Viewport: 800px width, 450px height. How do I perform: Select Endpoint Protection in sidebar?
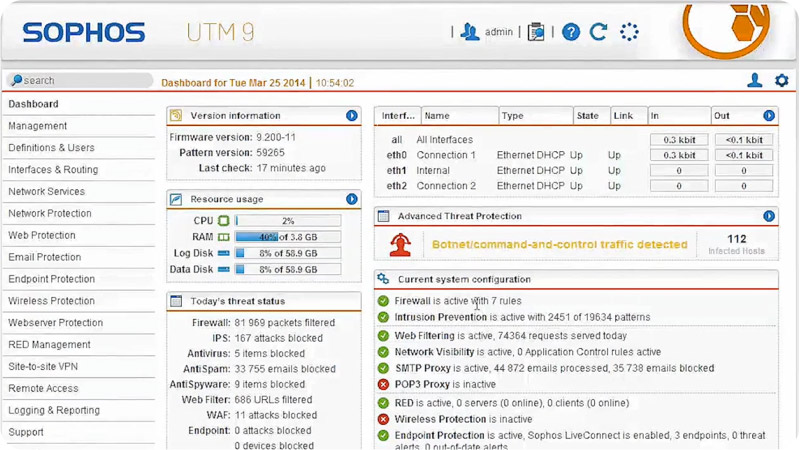pos(52,279)
